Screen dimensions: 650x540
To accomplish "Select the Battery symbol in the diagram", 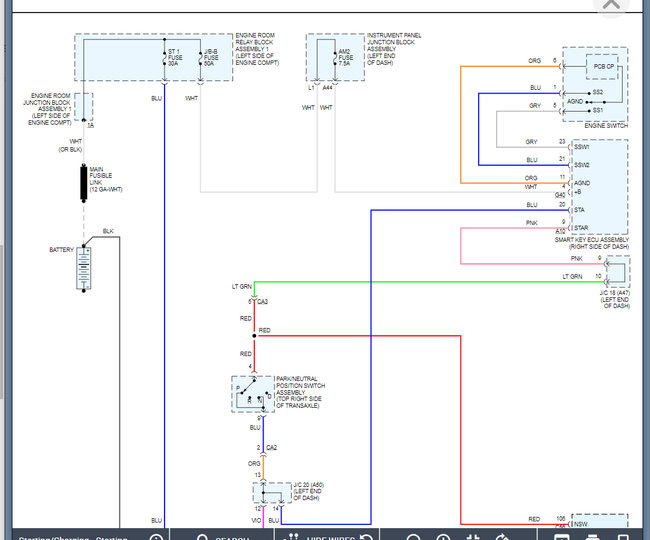I will pyautogui.click(x=84, y=268).
